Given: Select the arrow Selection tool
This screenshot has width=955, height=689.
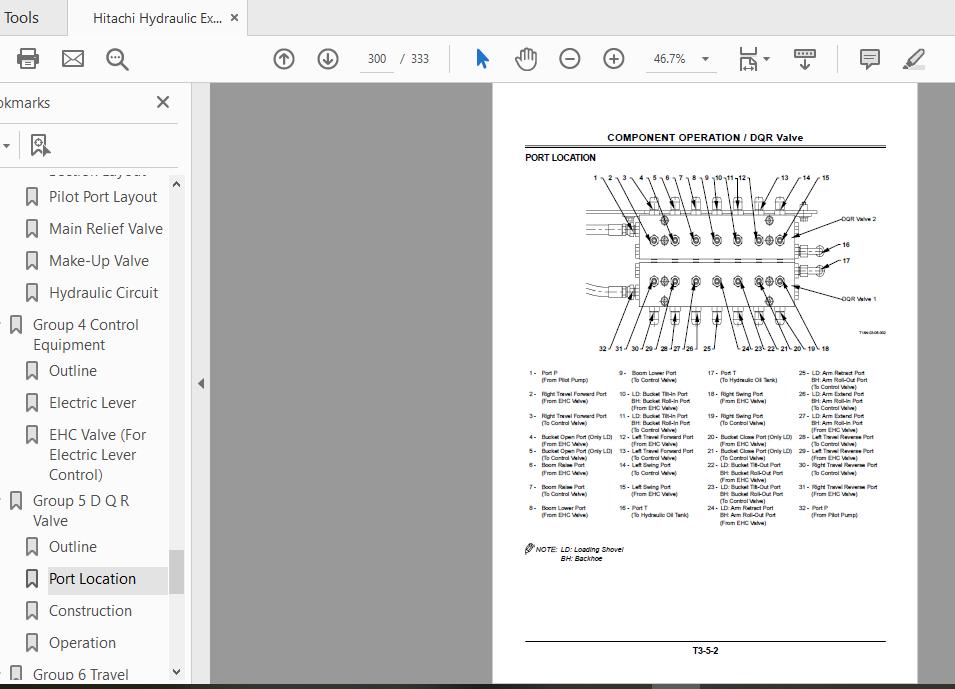Looking at the screenshot, I should 482,59.
